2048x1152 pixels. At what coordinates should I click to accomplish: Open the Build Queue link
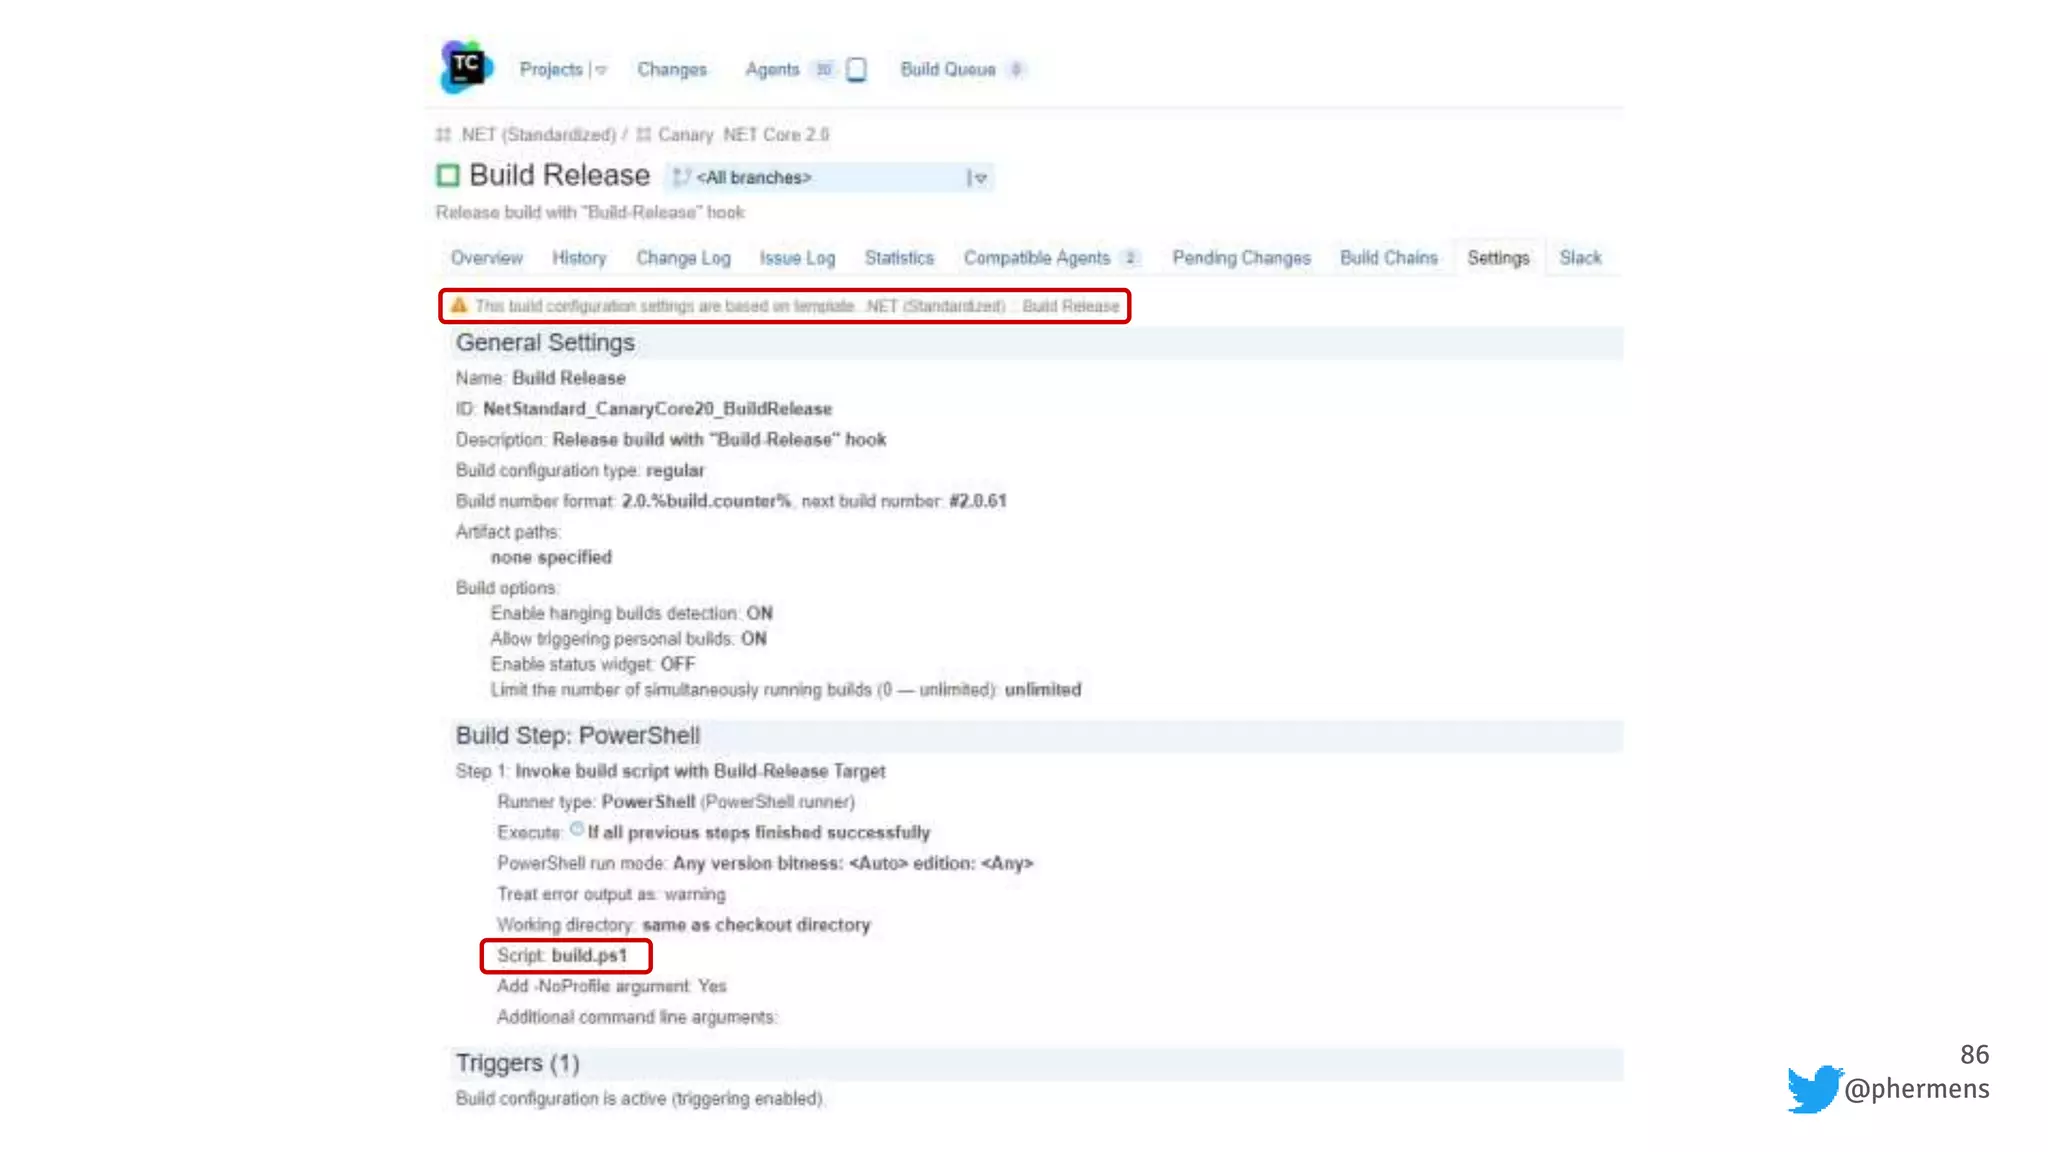pos(947,69)
